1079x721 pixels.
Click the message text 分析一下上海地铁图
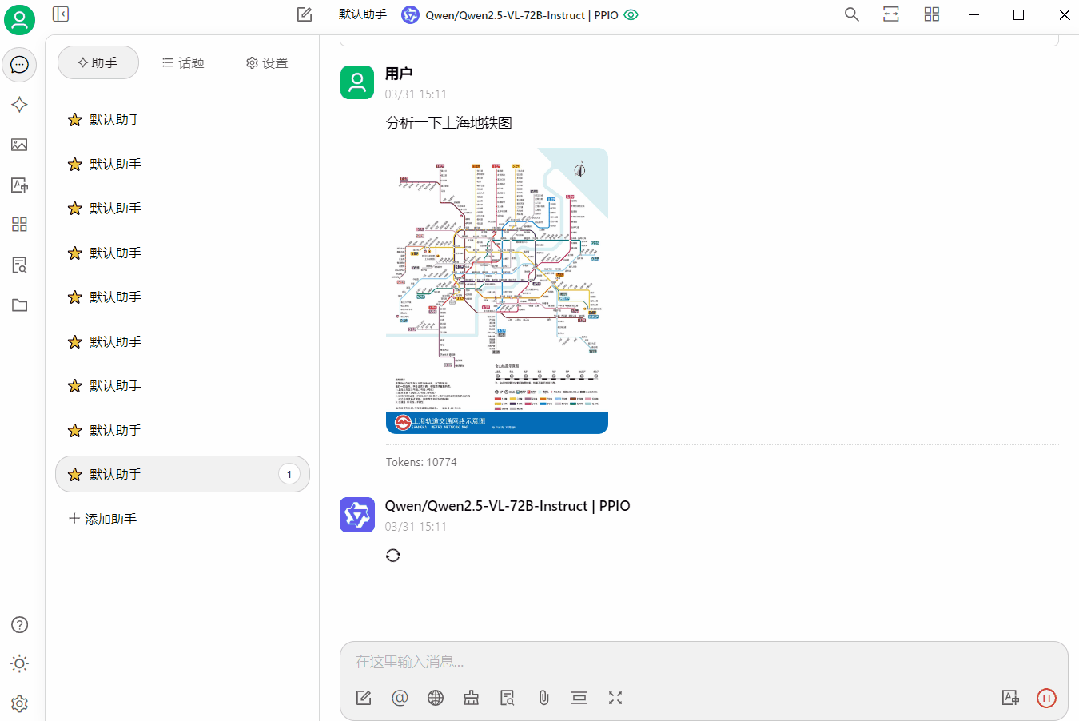coord(449,123)
